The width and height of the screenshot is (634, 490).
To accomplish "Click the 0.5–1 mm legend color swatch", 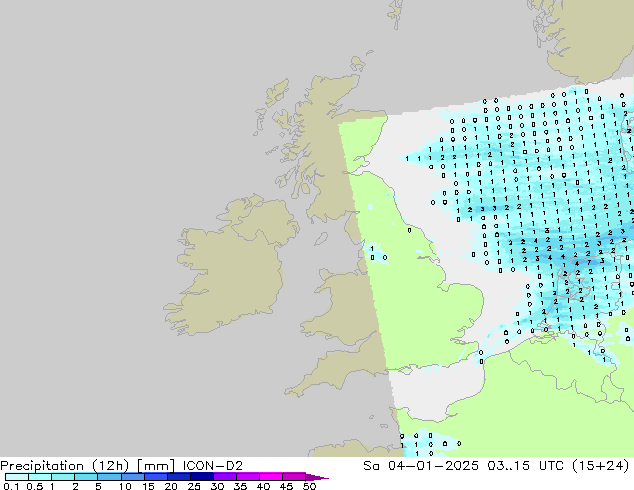I will (40, 477).
